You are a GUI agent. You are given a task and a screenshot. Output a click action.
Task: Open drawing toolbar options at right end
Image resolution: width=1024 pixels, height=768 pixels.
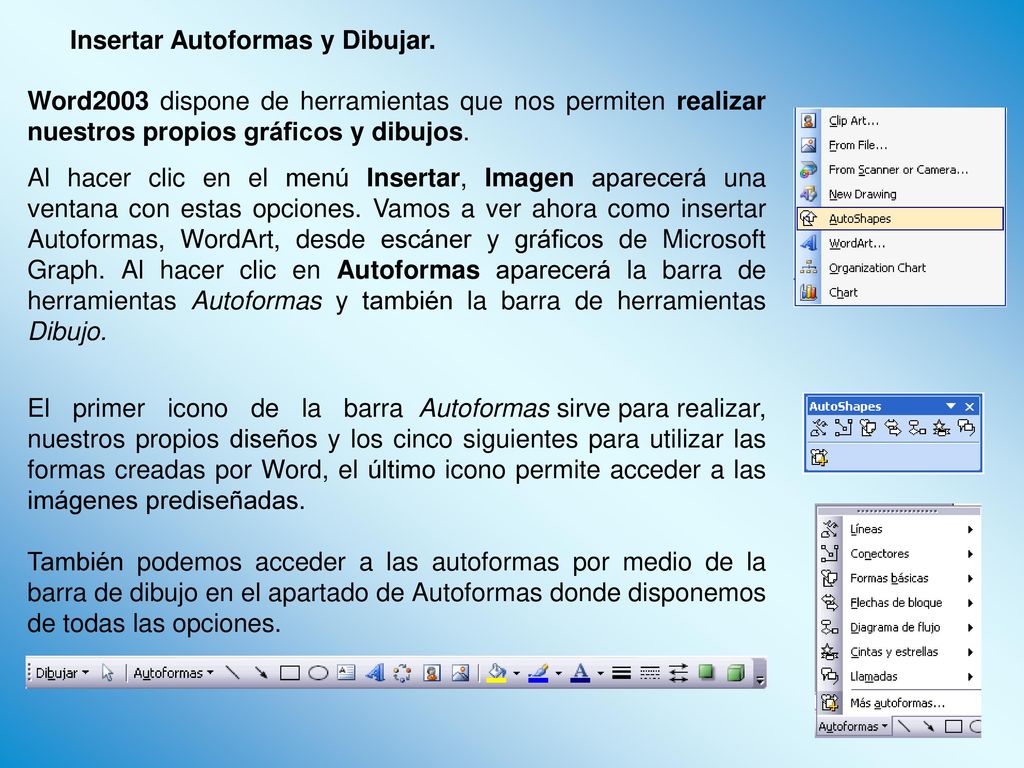(x=760, y=673)
